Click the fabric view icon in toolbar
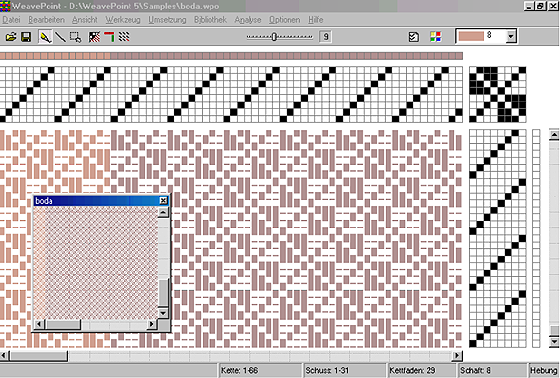Image resolution: width=560 pixels, height=378 pixels. click(94, 37)
